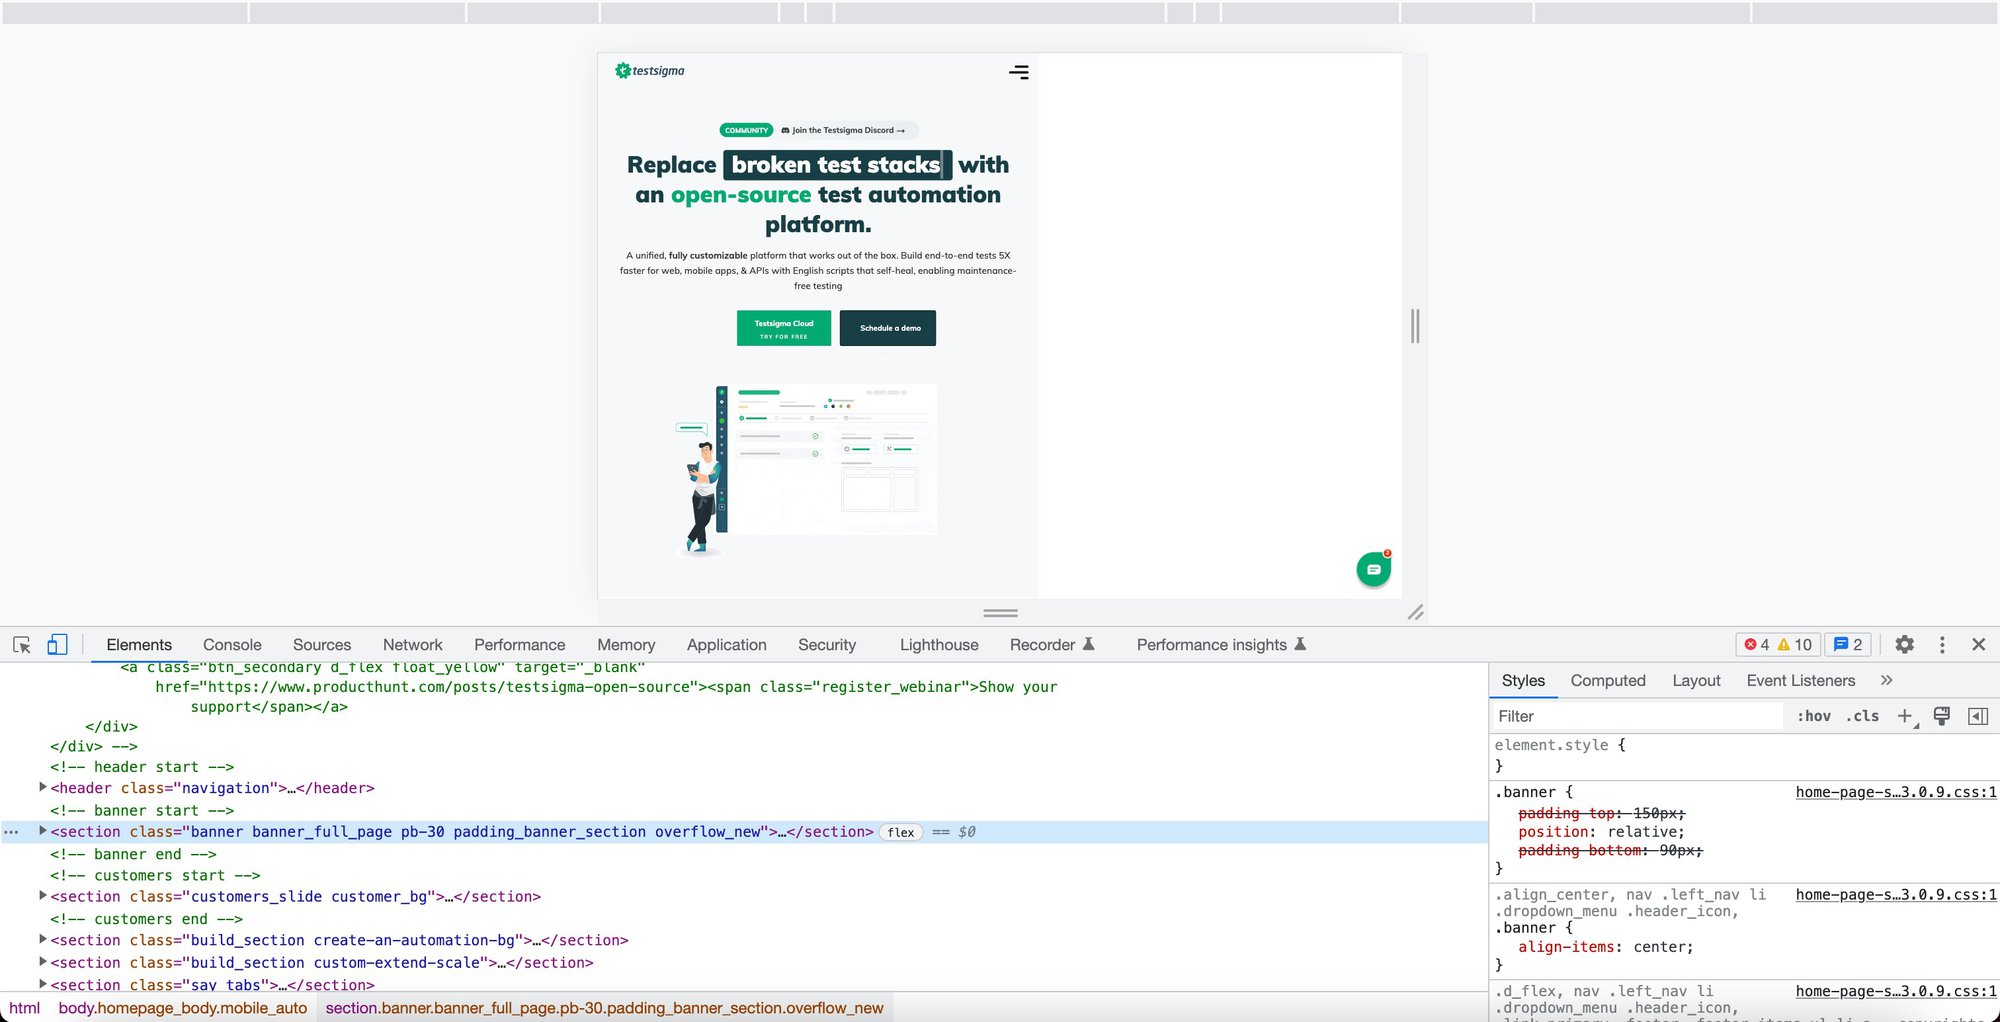Open the Sources tab
The image size is (2000, 1022).
(x=322, y=645)
